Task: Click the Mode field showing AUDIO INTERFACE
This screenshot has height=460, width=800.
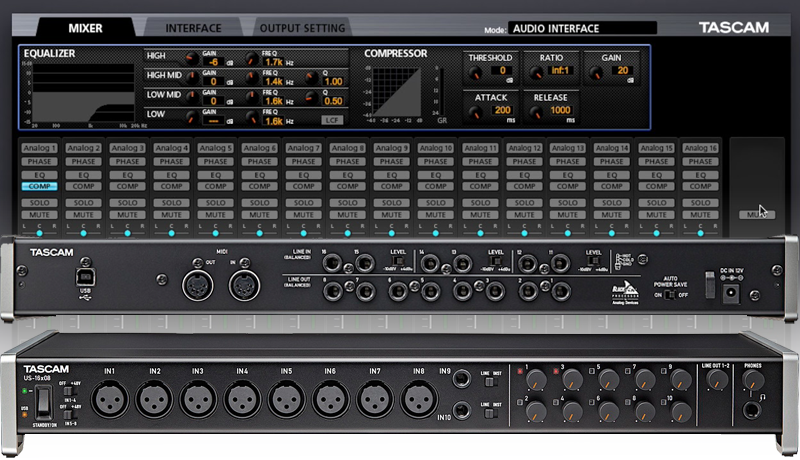Action: (582, 28)
